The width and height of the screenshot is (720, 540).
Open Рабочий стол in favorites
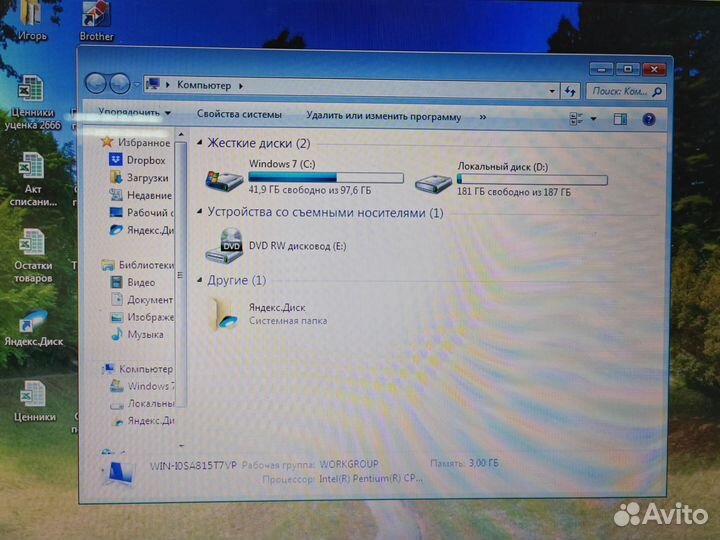(x=141, y=213)
